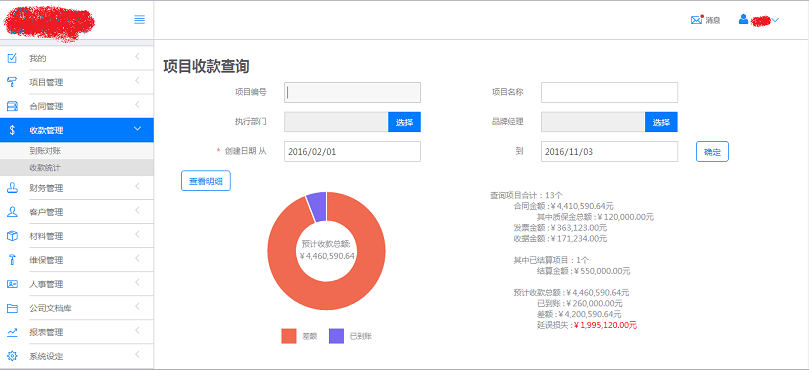Expand the 客户管理 chevron
Viewport: 809px width, 370px height.
(137, 211)
